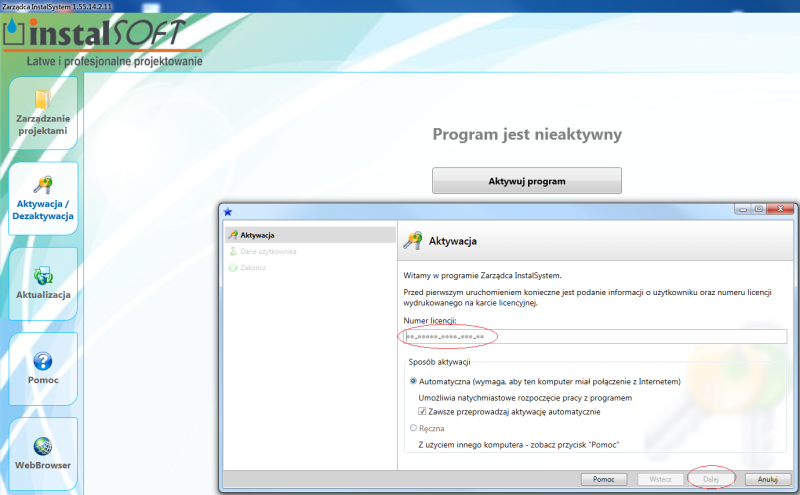Viewport: 800px width, 495px height.
Task: Close the activation dialog window
Action: point(781,209)
